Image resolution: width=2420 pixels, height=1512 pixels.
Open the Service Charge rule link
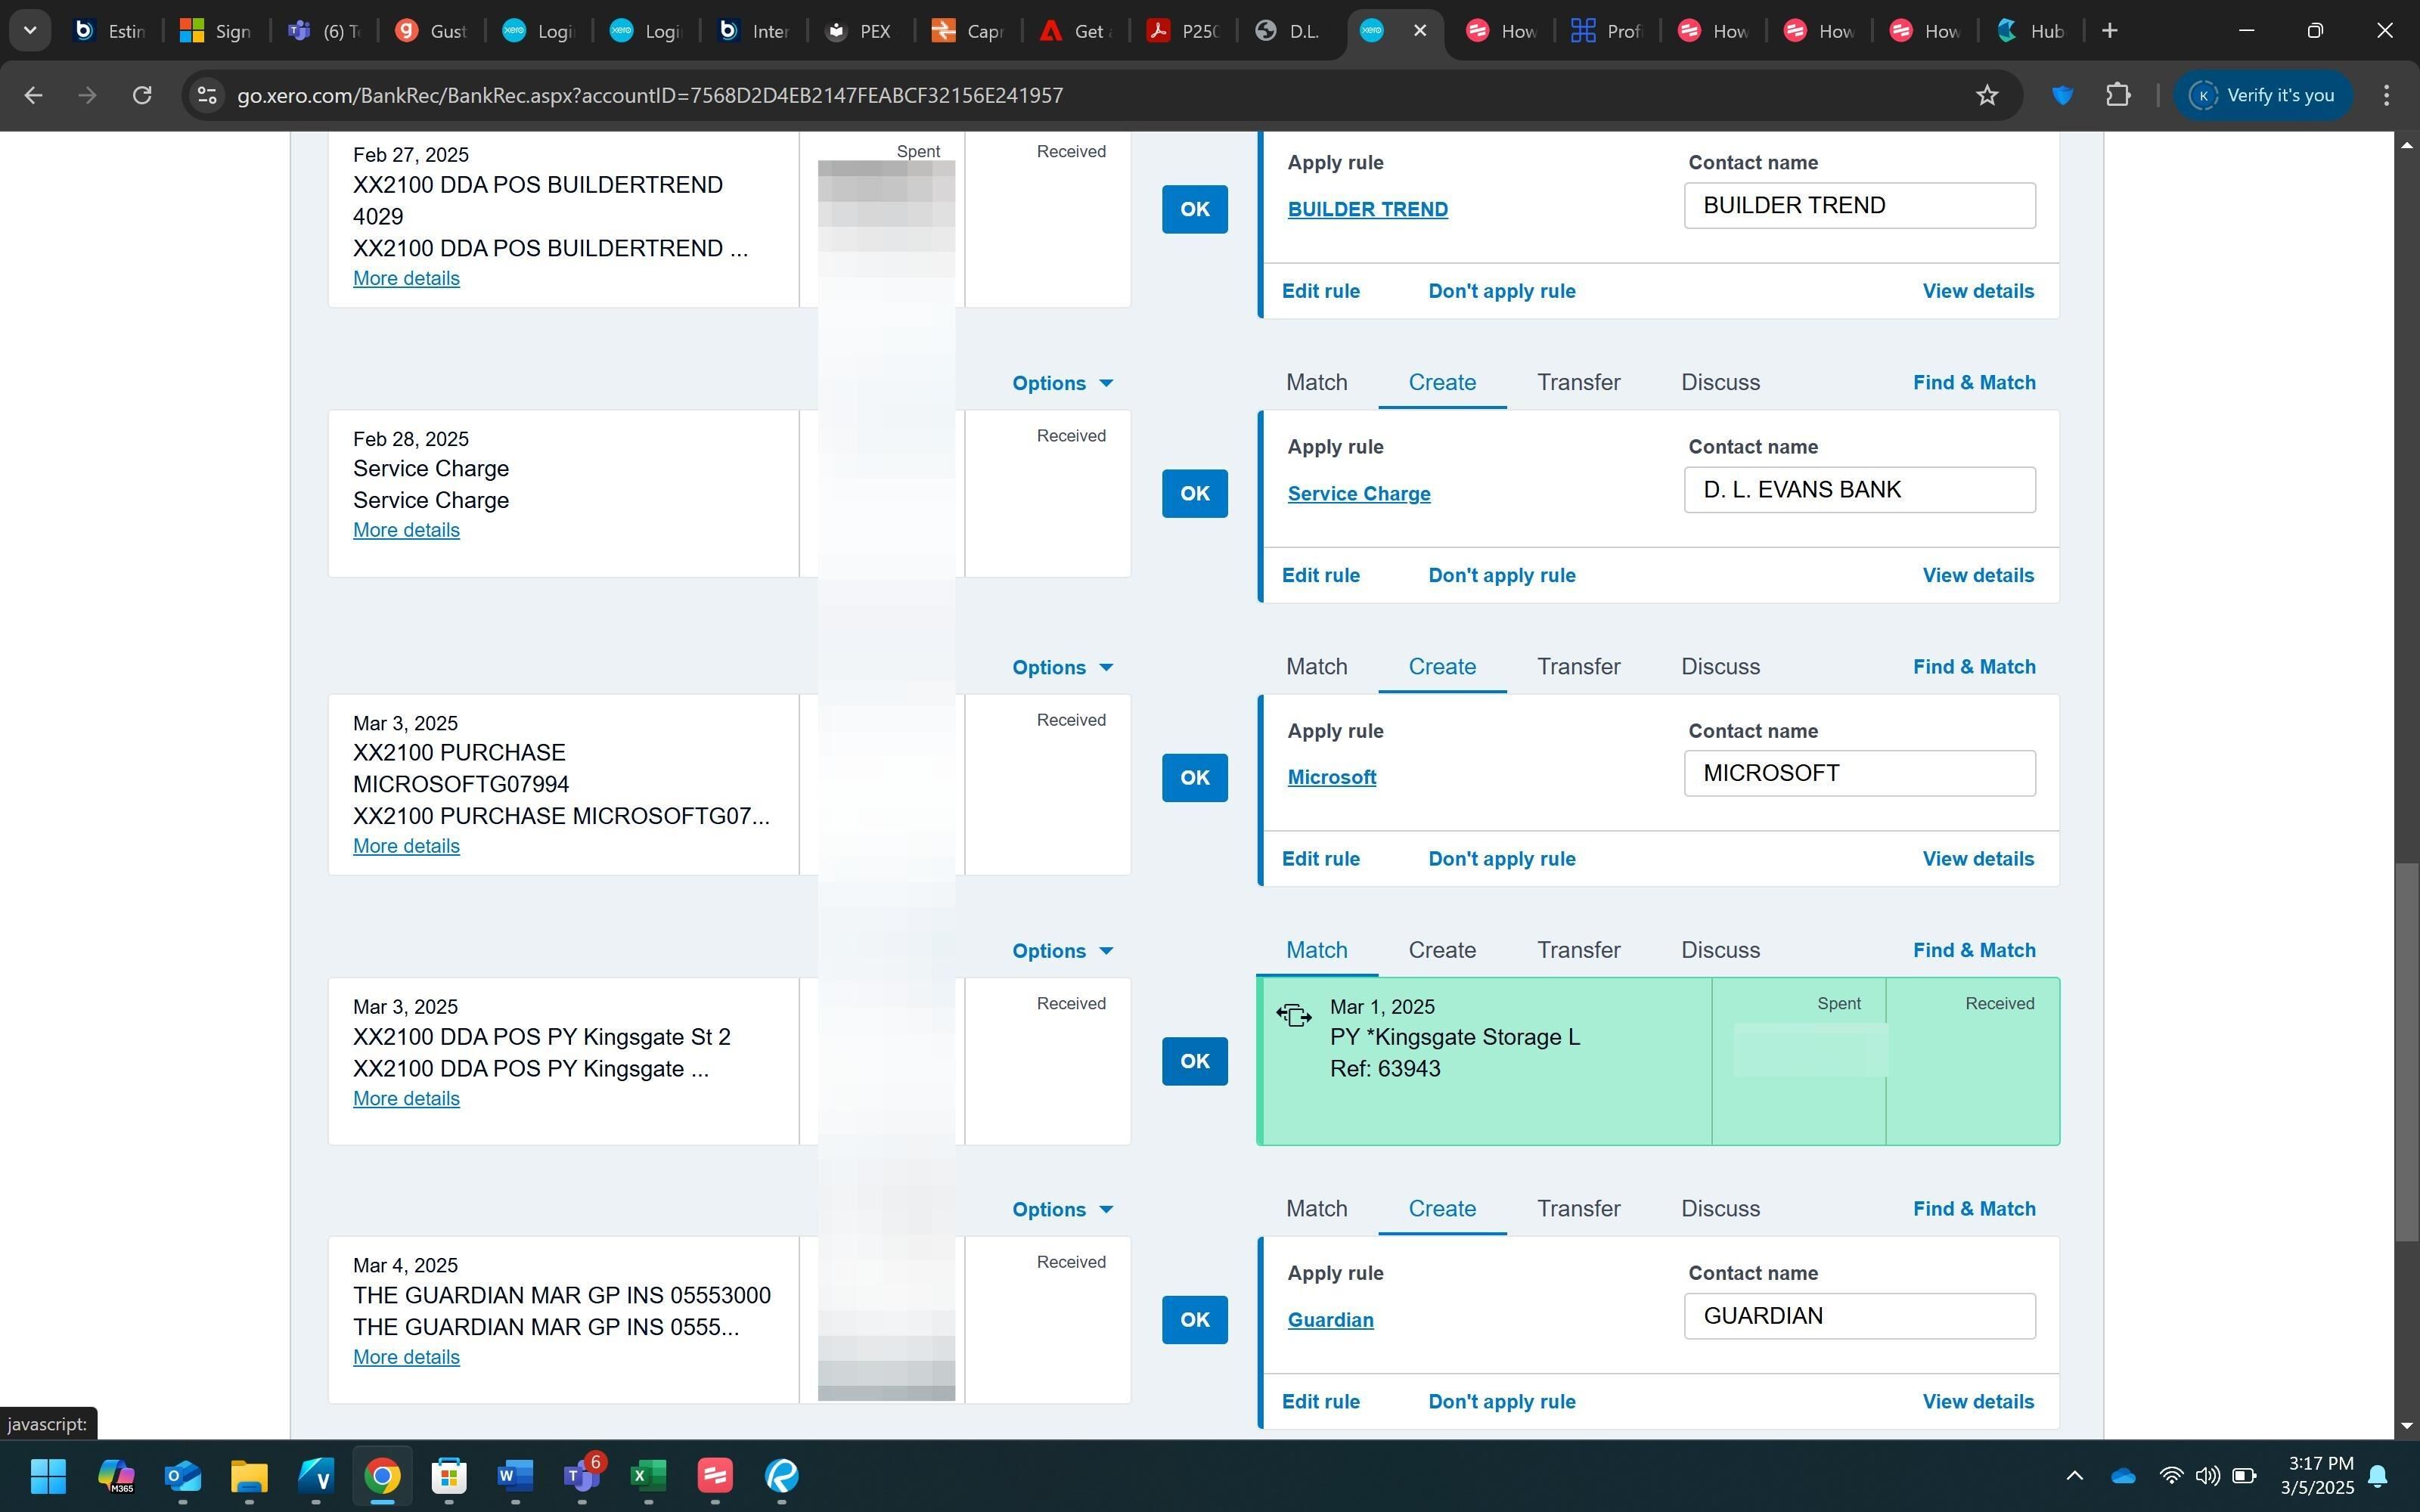click(1358, 494)
